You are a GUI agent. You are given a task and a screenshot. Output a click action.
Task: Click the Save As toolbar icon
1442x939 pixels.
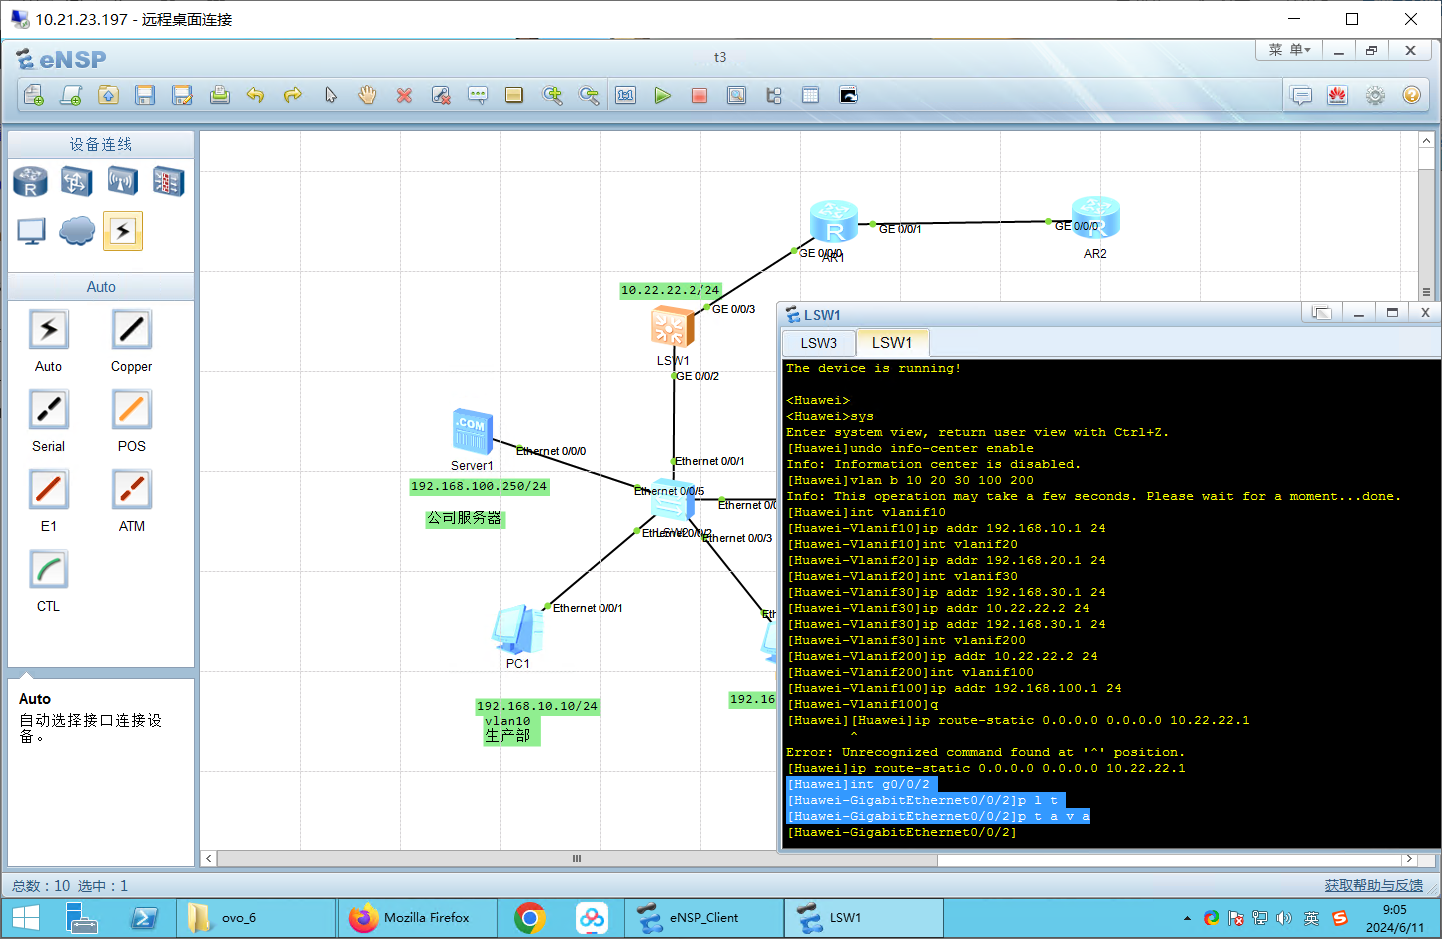point(182,95)
